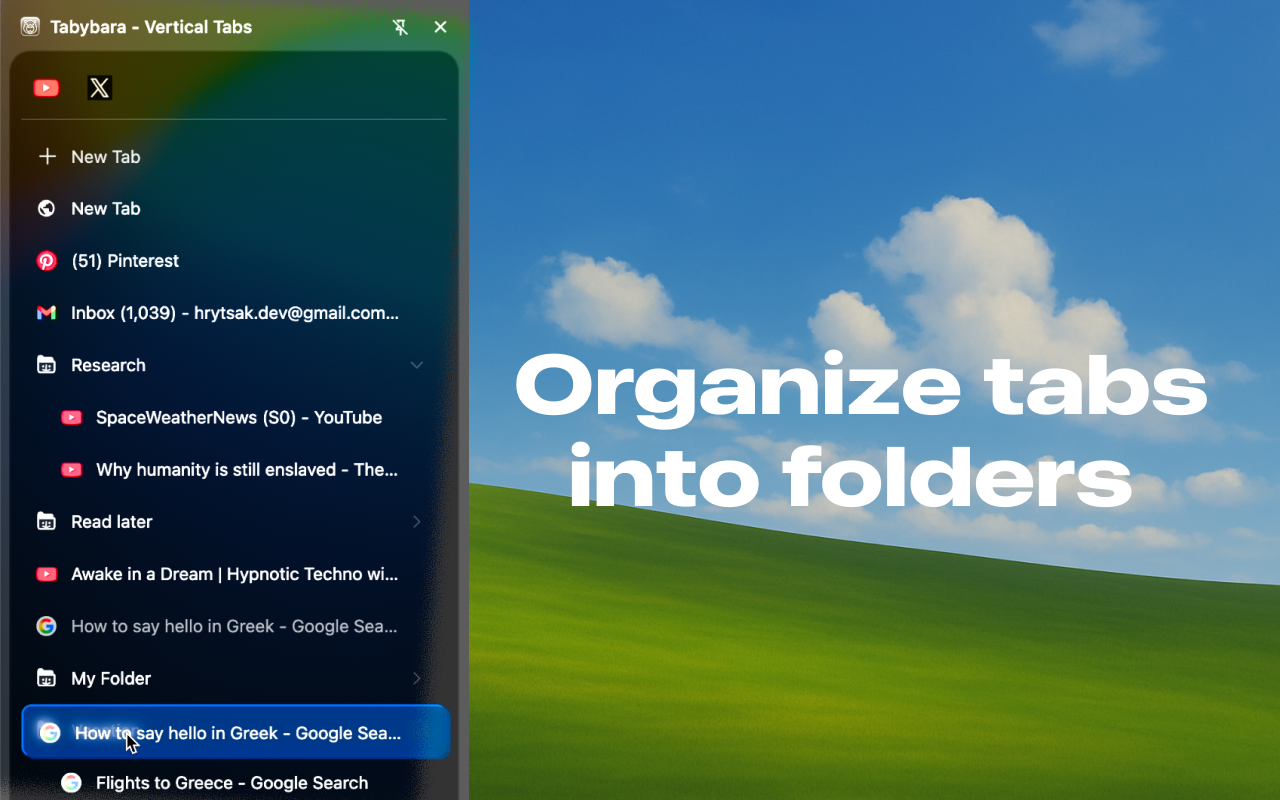Click the Read later folder icon
The width and height of the screenshot is (1280, 800).
(46, 522)
